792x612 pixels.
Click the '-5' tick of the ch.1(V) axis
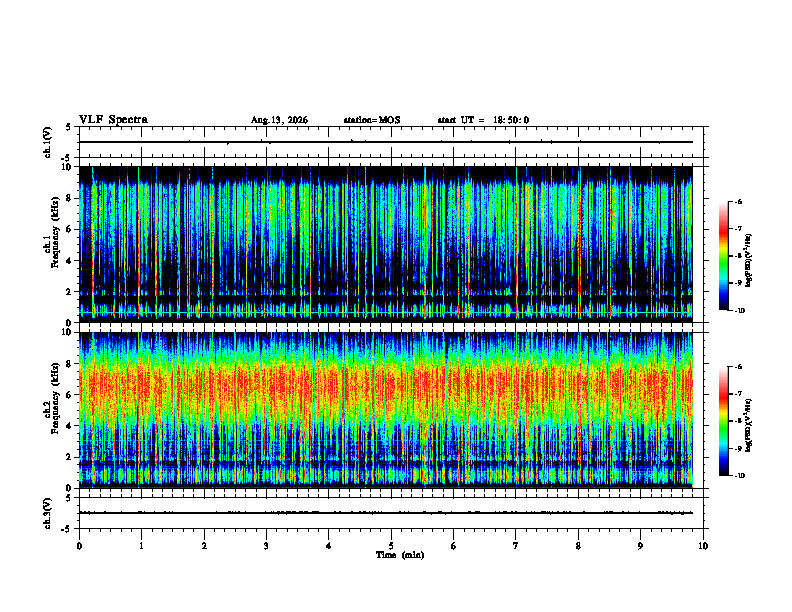[x=67, y=159]
